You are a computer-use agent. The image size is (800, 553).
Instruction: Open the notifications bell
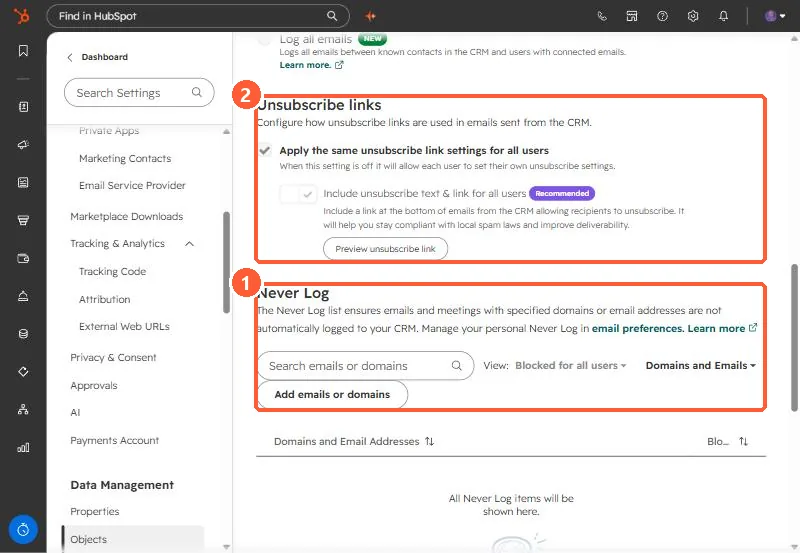(723, 16)
